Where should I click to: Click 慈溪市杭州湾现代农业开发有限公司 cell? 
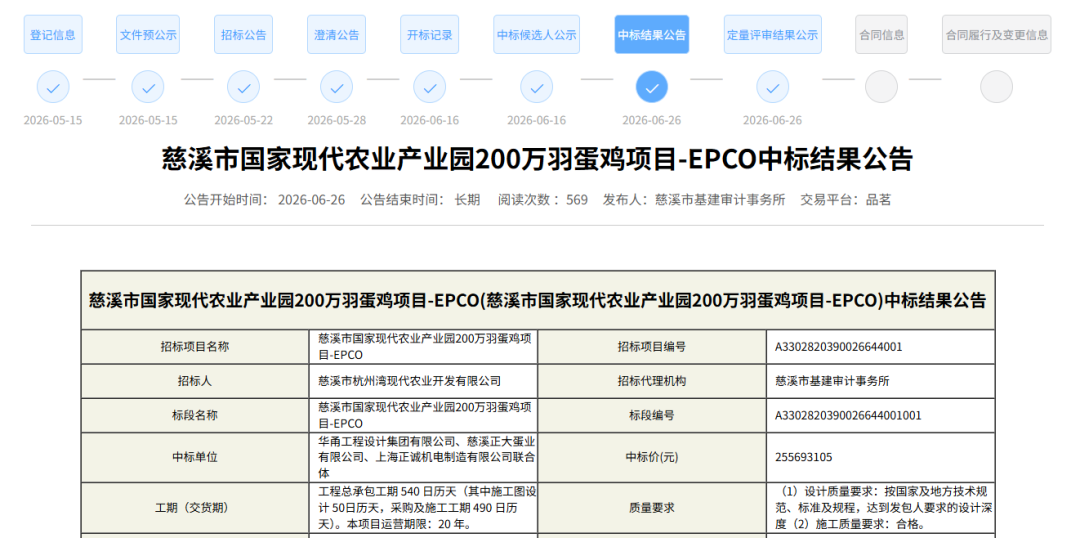tap(423, 381)
